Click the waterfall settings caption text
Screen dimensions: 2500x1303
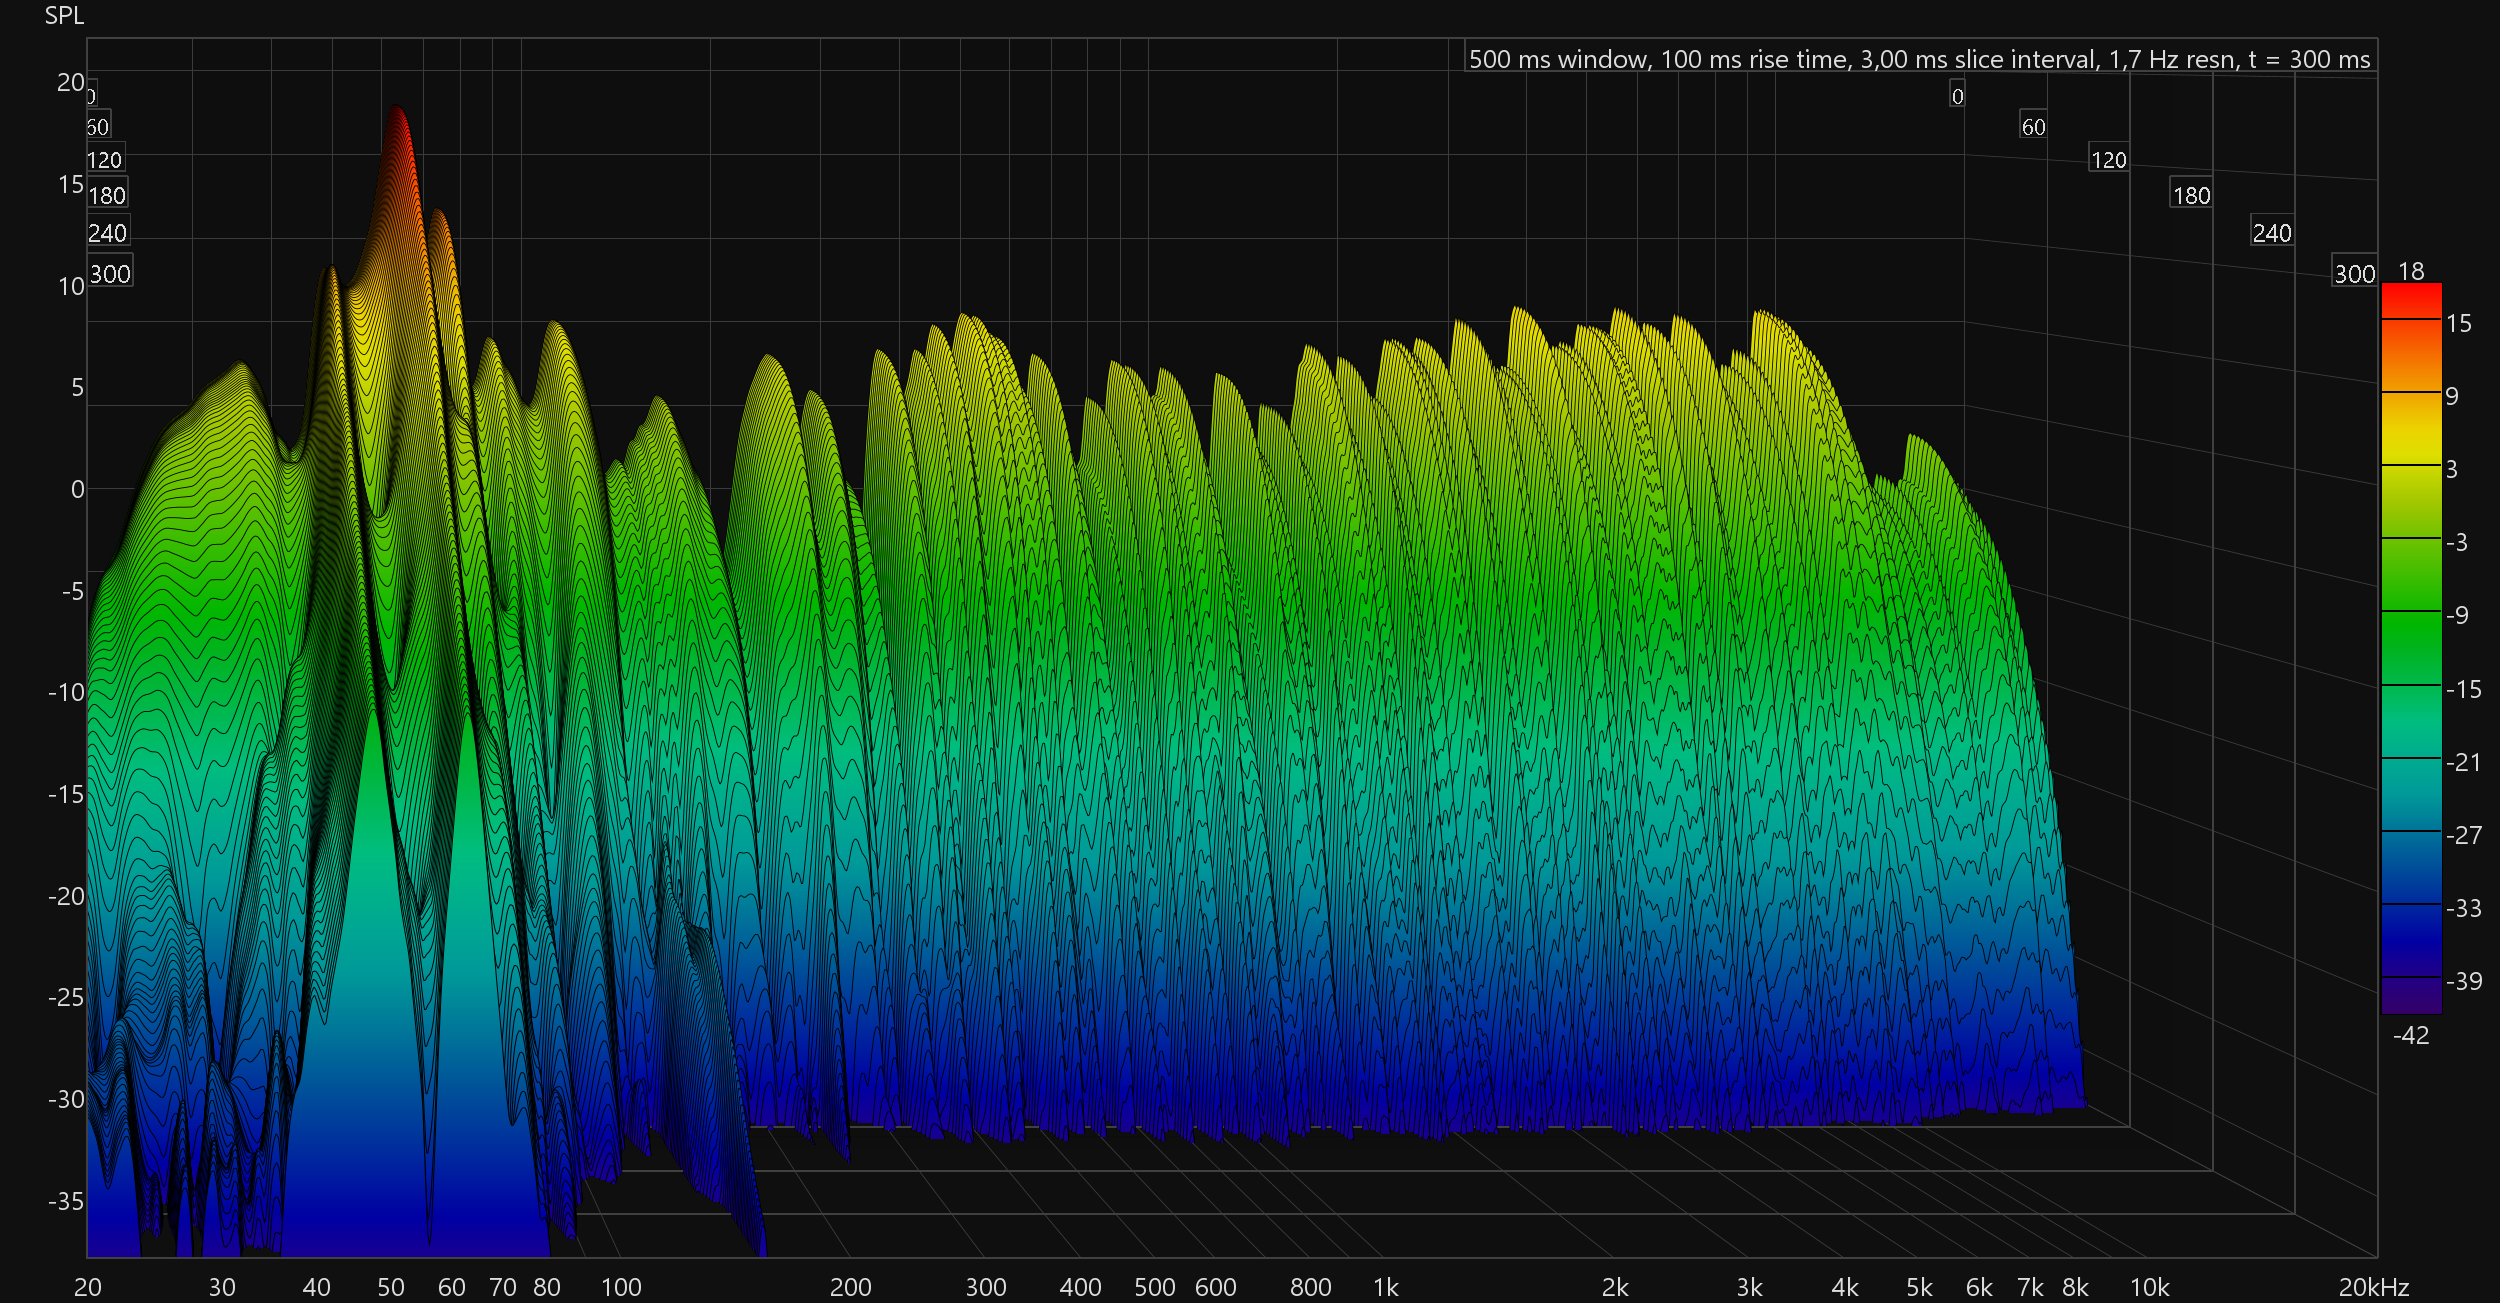pyautogui.click(x=1919, y=60)
